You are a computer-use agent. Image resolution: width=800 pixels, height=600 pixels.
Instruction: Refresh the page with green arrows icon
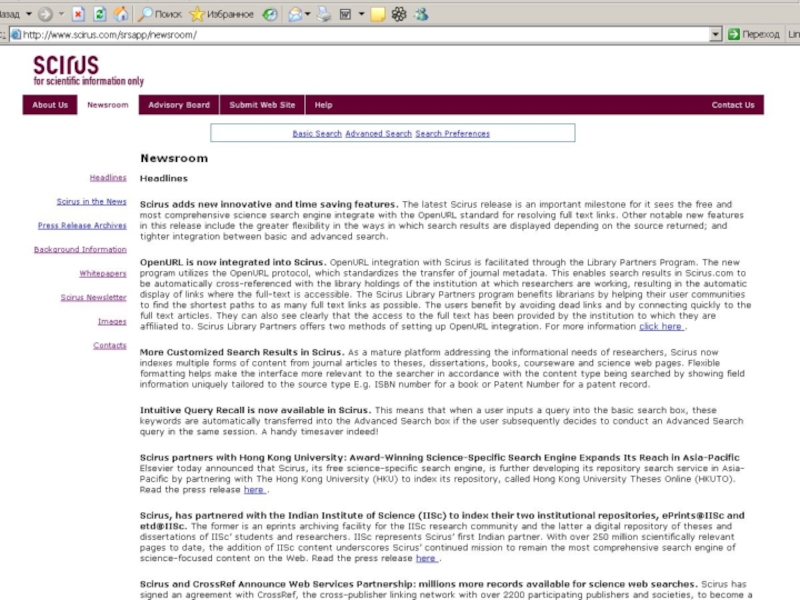99,14
